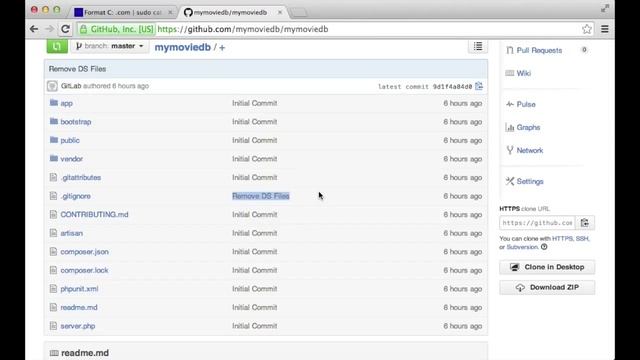Switch clone URL to Subversion link
Image resolution: width=640 pixels, height=360 pixels.
[522, 247]
